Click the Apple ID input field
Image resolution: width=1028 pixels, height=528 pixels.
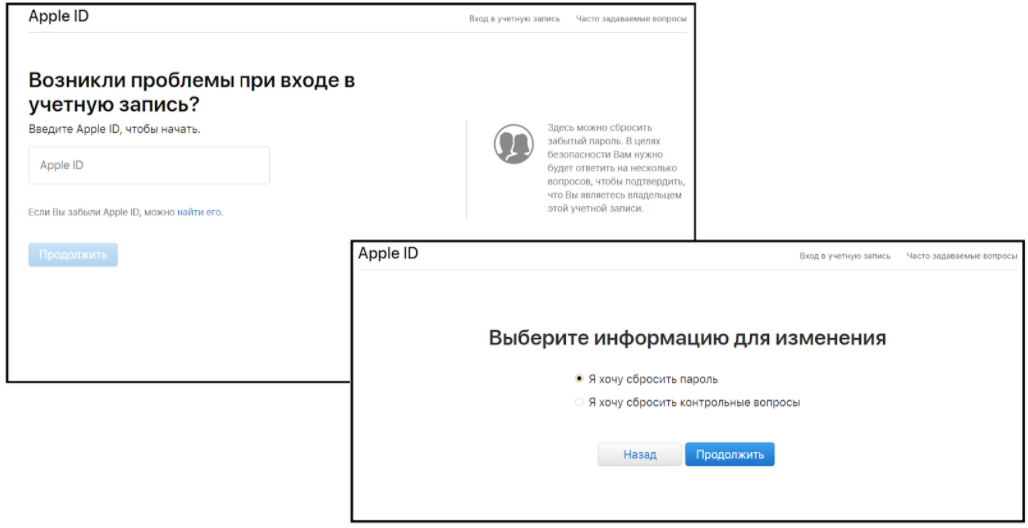click(x=149, y=165)
